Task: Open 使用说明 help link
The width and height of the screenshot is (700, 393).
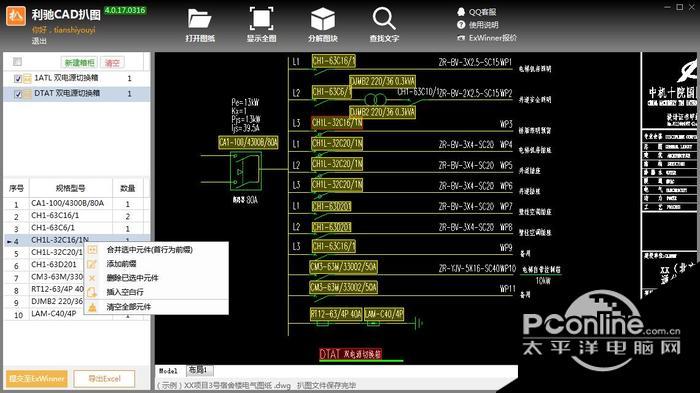Action: [x=477, y=25]
